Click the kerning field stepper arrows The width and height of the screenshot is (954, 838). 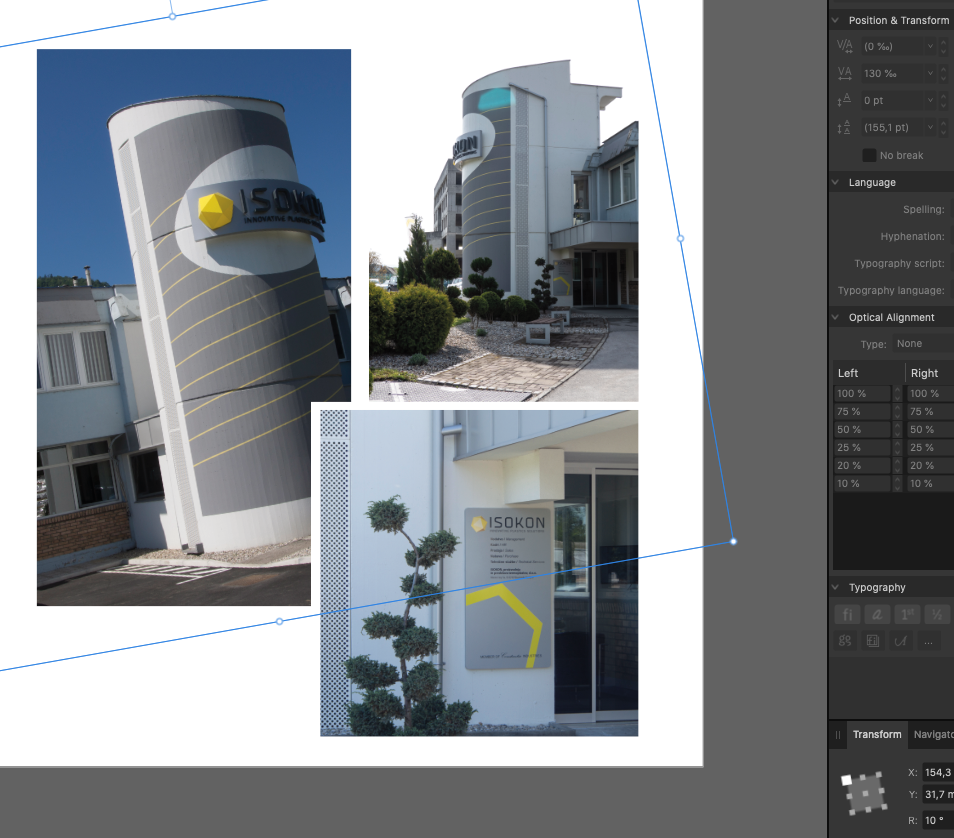click(x=944, y=46)
